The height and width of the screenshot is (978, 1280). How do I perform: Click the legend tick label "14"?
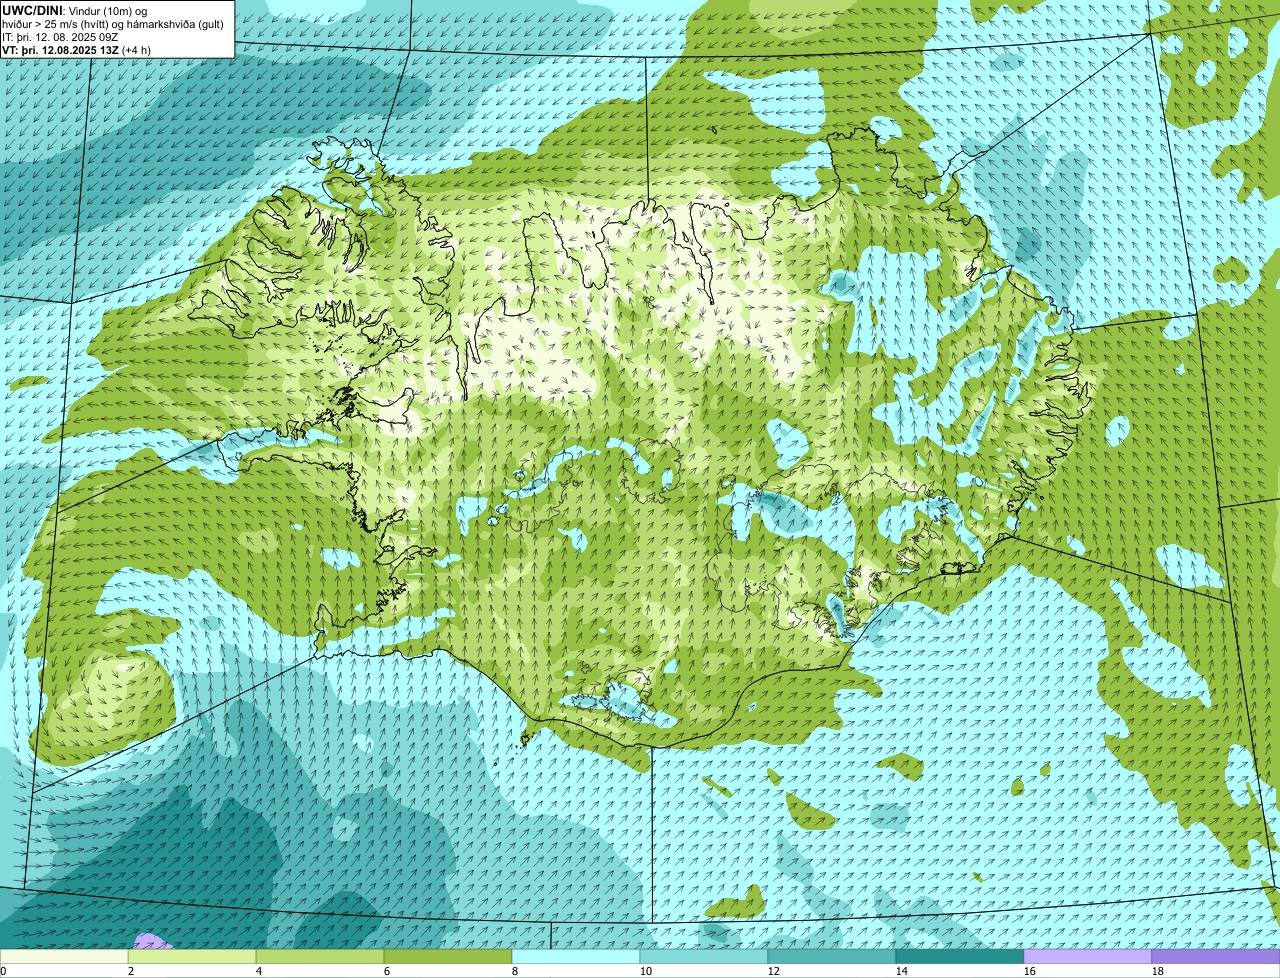click(x=902, y=971)
